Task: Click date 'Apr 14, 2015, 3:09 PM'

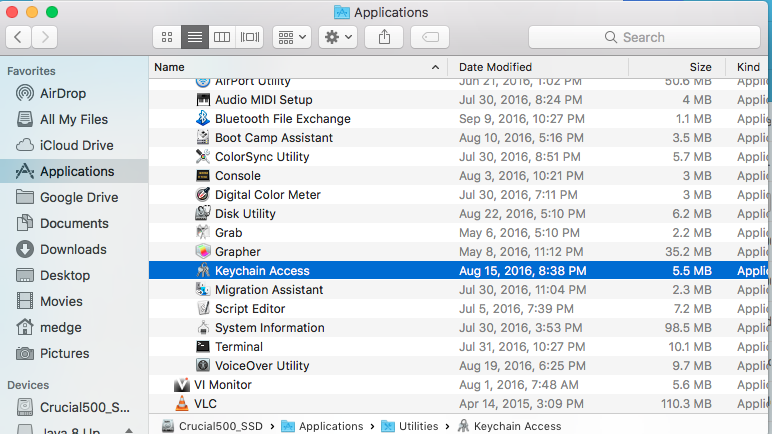Action: coord(521,404)
